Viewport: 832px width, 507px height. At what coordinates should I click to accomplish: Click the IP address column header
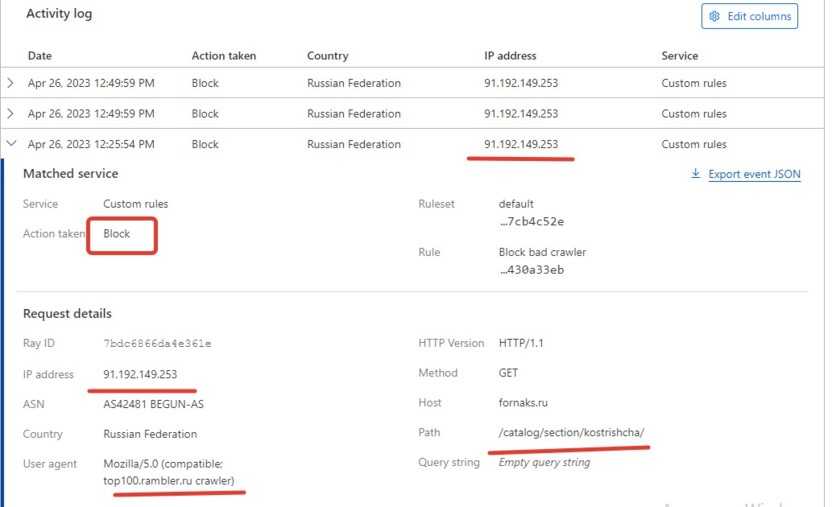tap(510, 56)
